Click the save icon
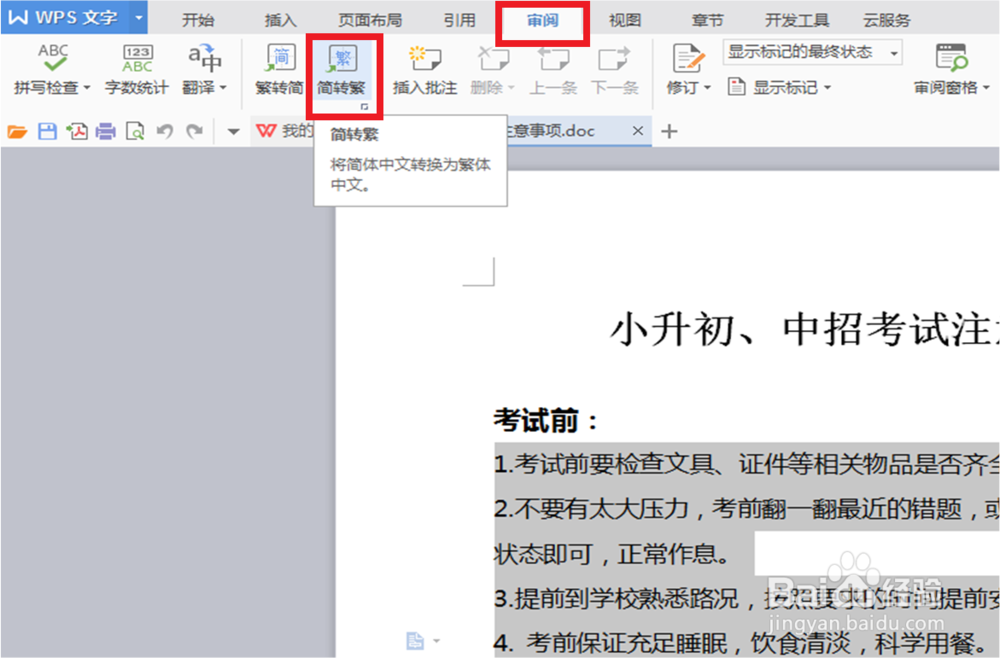This screenshot has height=658, width=1000. pyautogui.click(x=46, y=130)
